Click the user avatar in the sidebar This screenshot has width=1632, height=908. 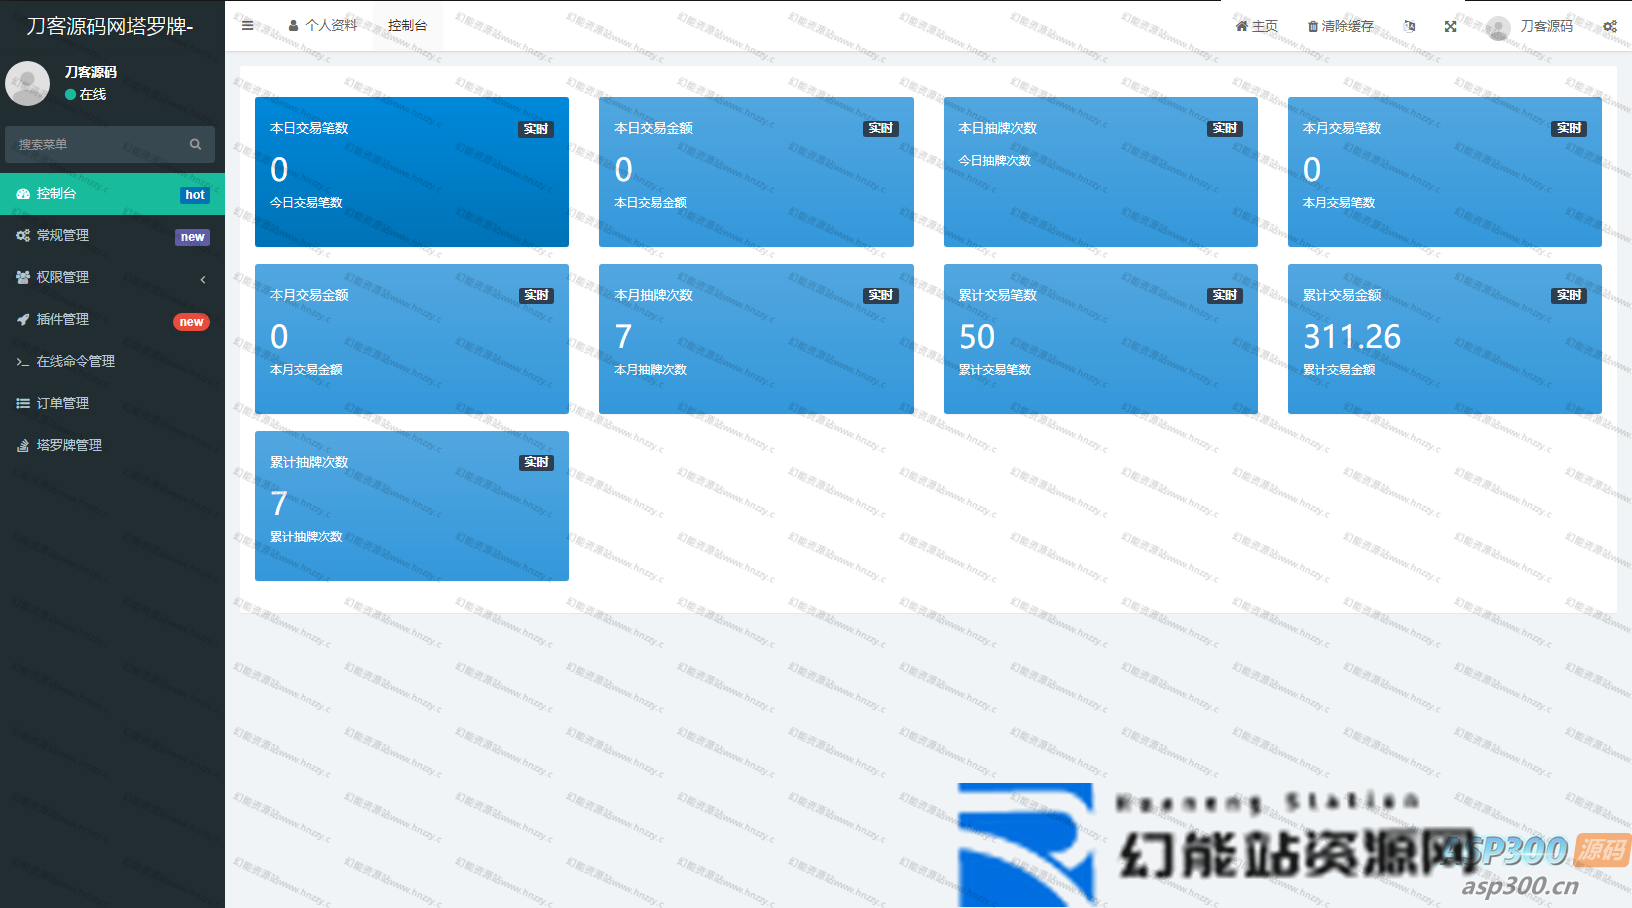[28, 83]
